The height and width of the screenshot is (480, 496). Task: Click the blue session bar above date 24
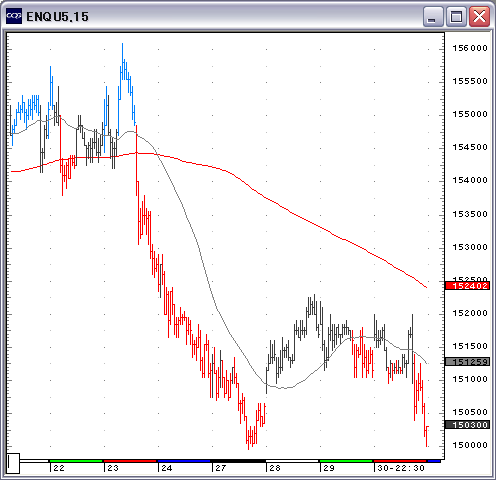point(184,461)
